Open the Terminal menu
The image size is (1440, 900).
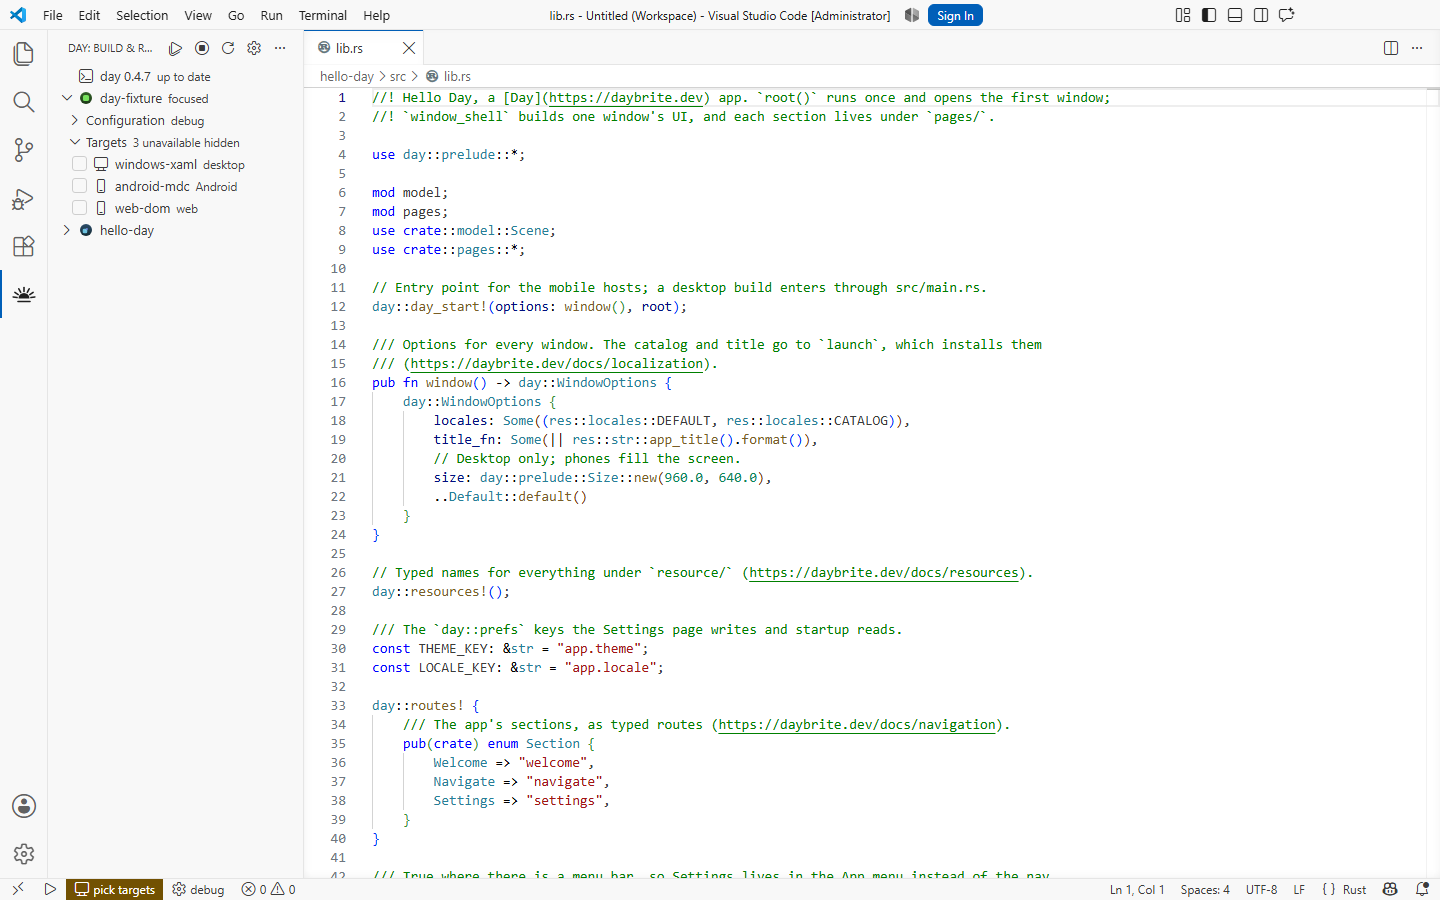(x=323, y=15)
